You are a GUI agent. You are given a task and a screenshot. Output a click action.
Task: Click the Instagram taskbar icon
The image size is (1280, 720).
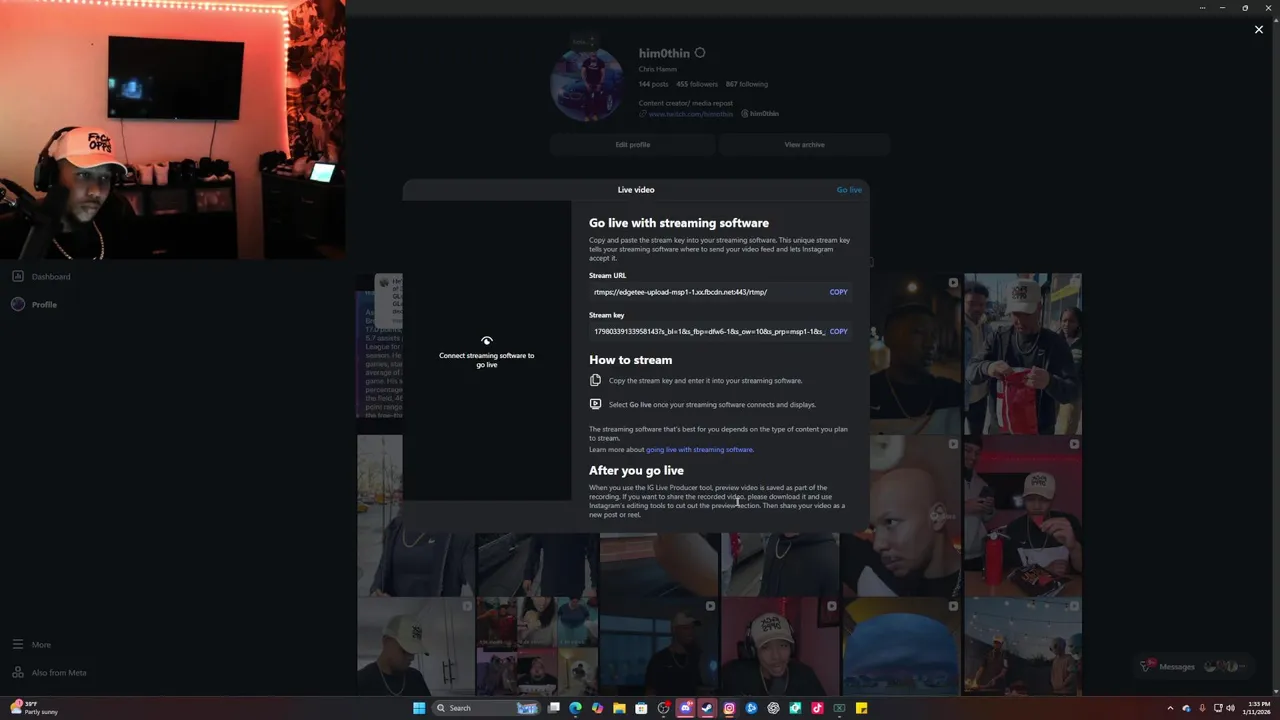click(x=729, y=708)
